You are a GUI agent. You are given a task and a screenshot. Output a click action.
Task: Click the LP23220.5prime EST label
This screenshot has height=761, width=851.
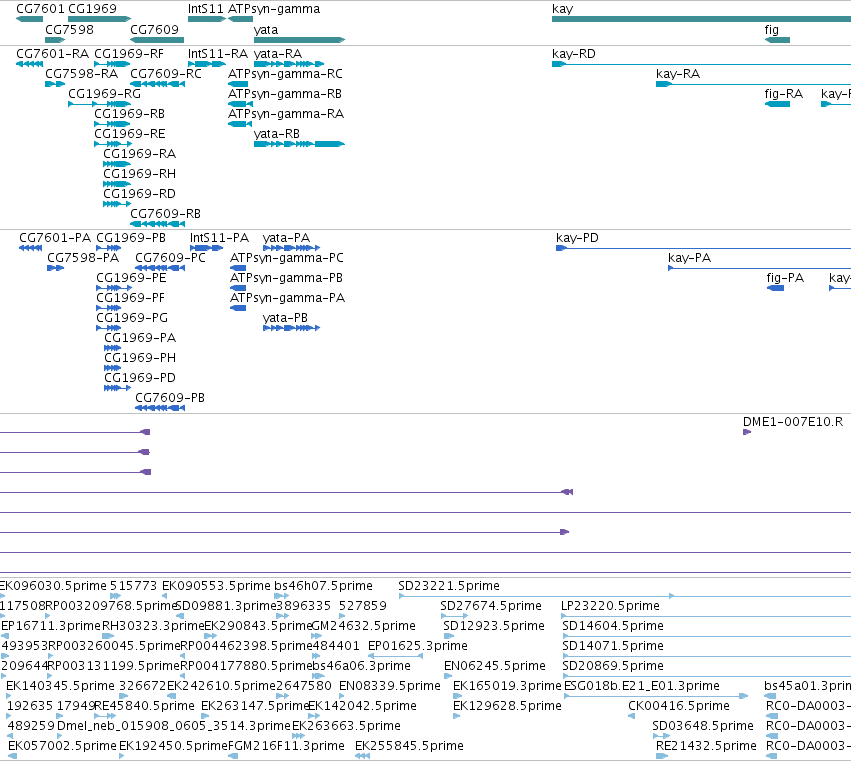coord(611,606)
